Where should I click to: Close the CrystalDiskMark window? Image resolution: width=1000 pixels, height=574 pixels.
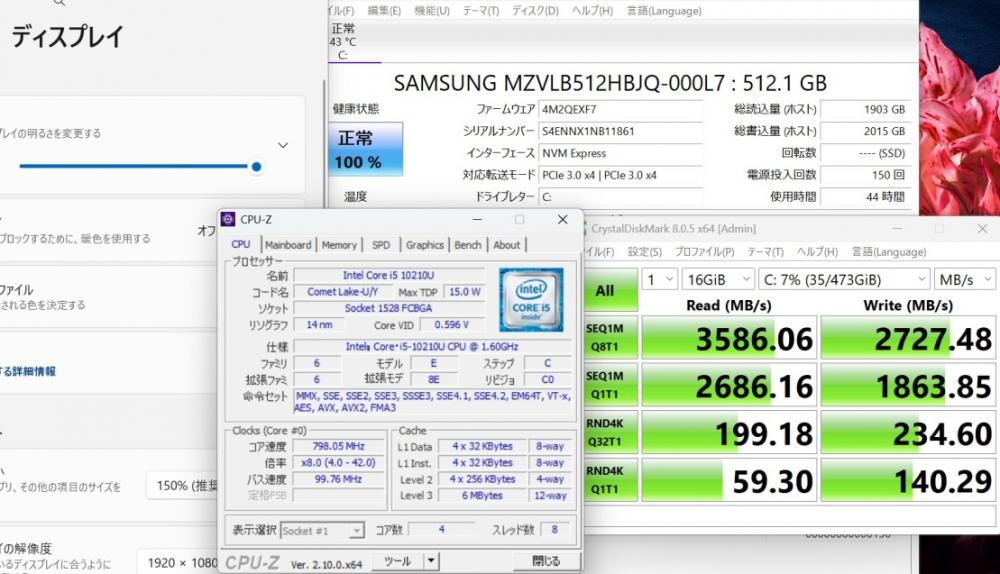click(982, 228)
